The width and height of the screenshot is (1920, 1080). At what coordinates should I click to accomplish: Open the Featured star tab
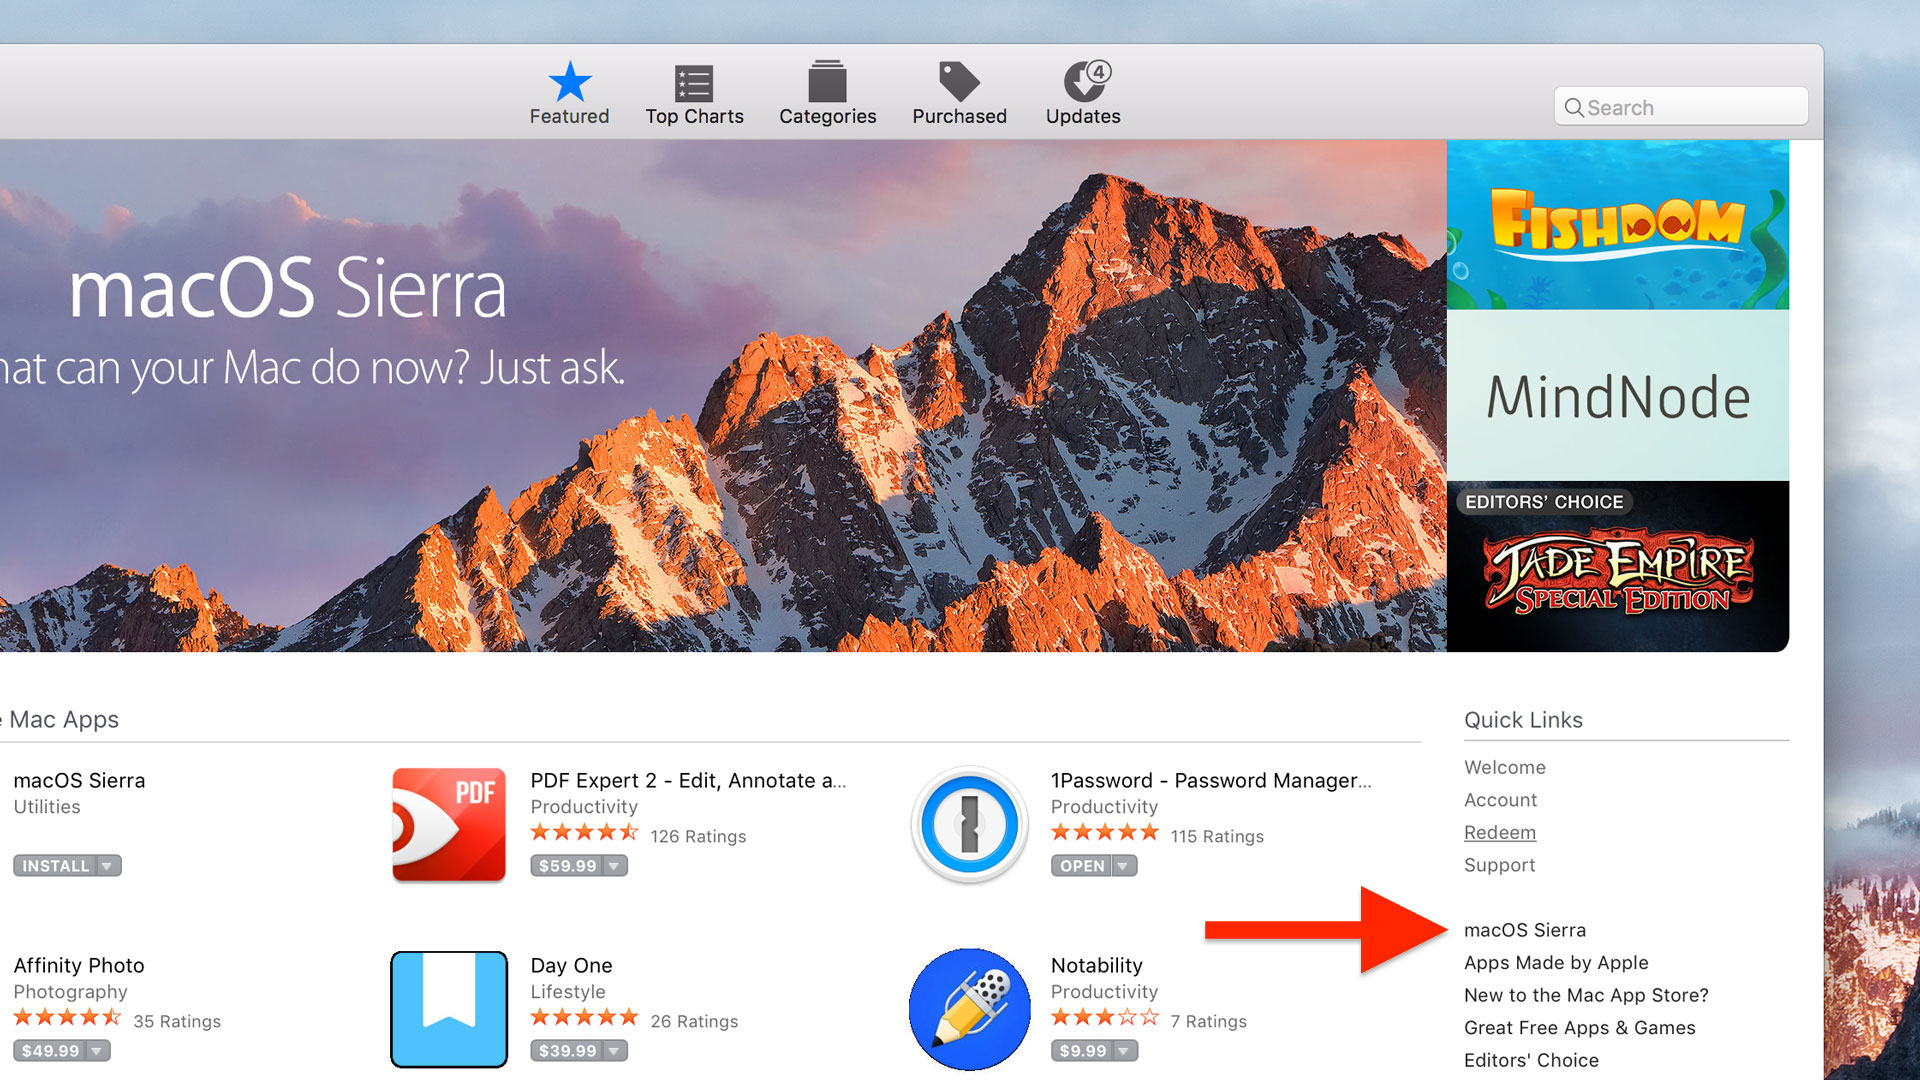click(569, 93)
